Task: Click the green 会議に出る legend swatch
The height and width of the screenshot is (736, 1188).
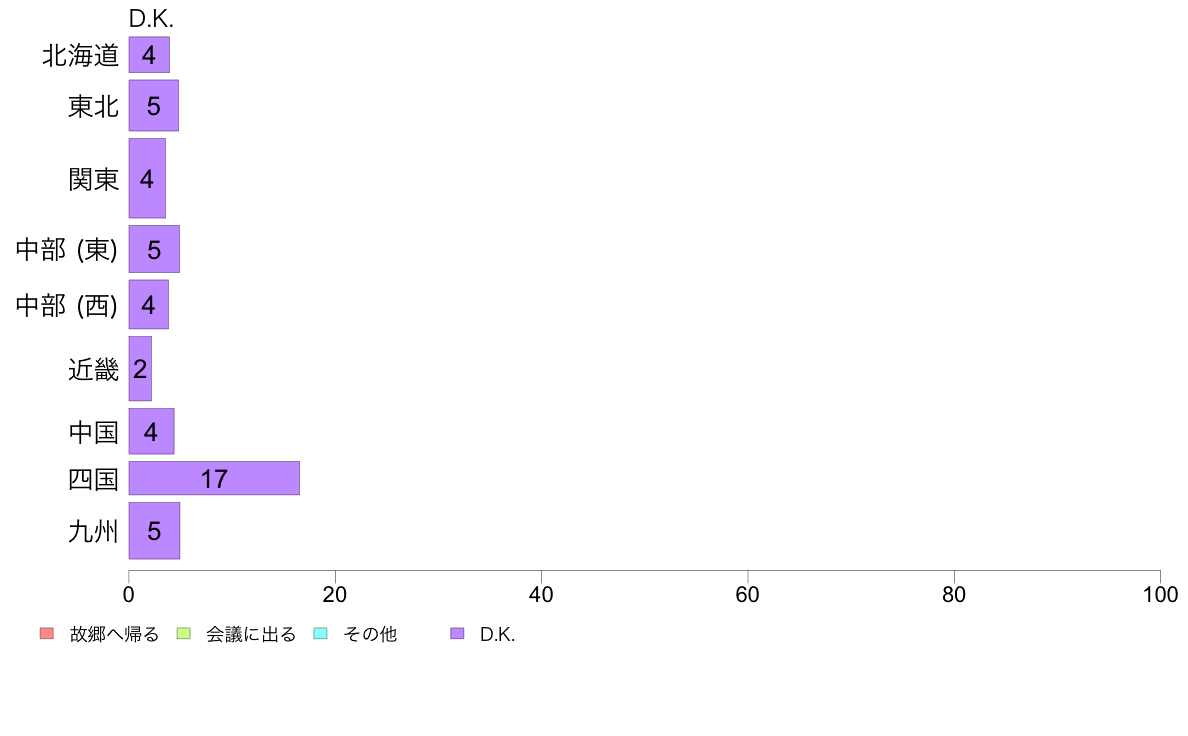Action: [x=183, y=634]
